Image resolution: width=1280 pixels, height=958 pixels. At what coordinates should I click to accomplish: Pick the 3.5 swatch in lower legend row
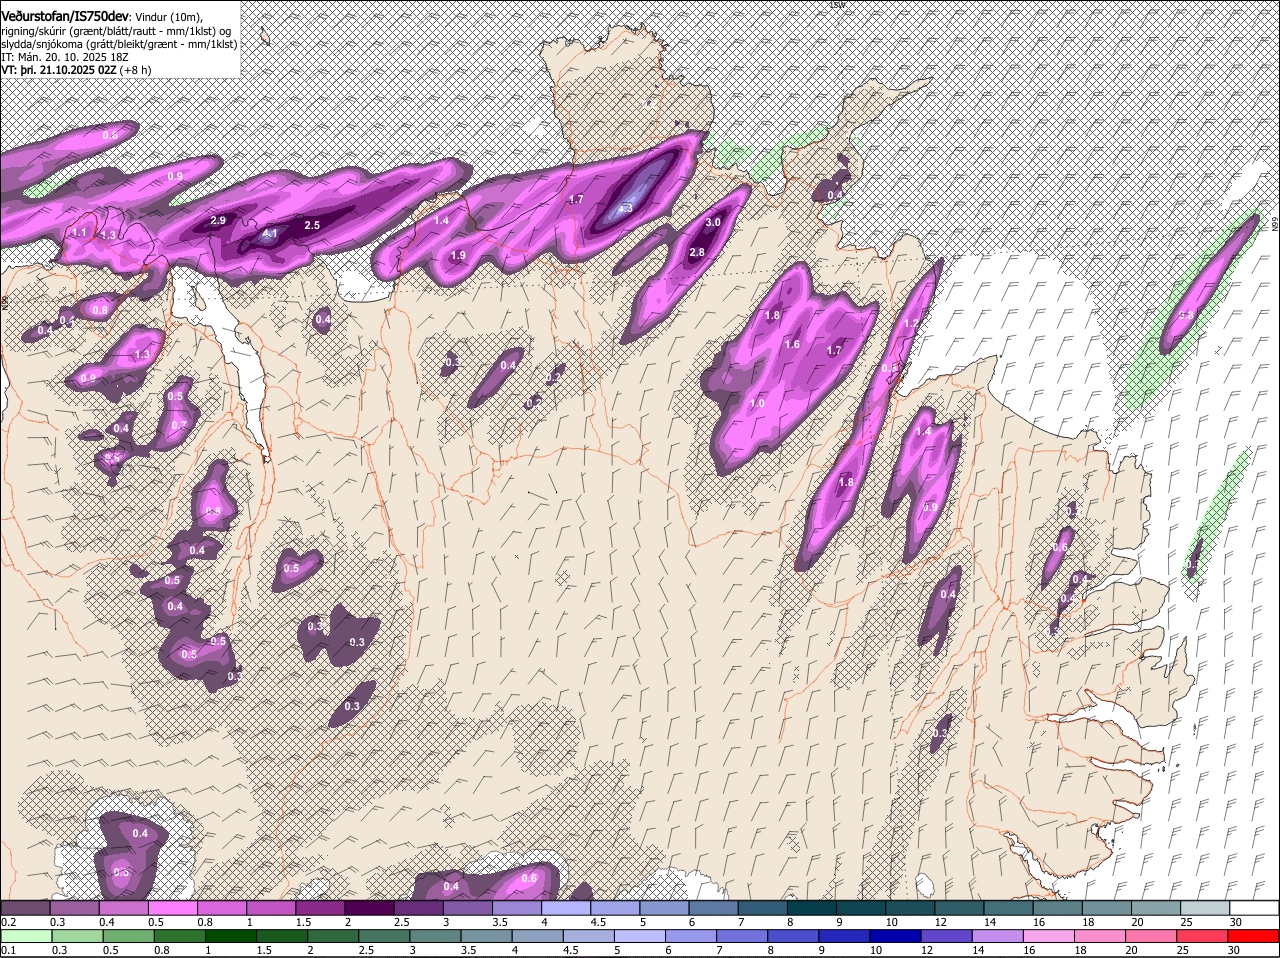[489, 937]
